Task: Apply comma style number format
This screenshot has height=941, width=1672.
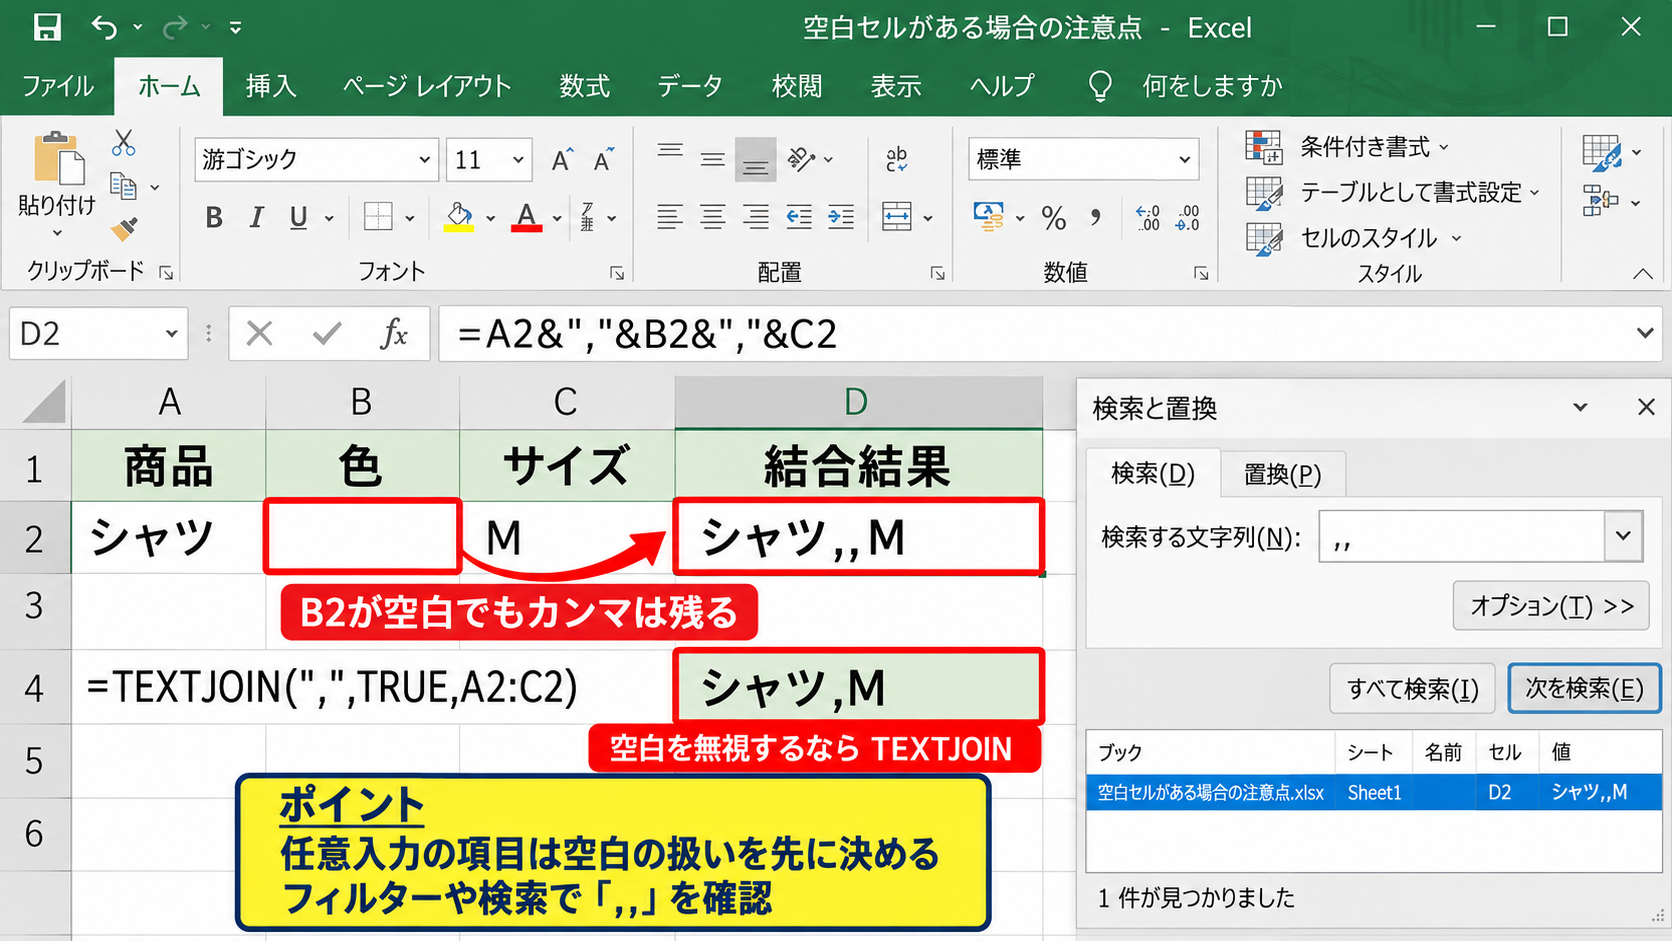Action: click(1096, 217)
